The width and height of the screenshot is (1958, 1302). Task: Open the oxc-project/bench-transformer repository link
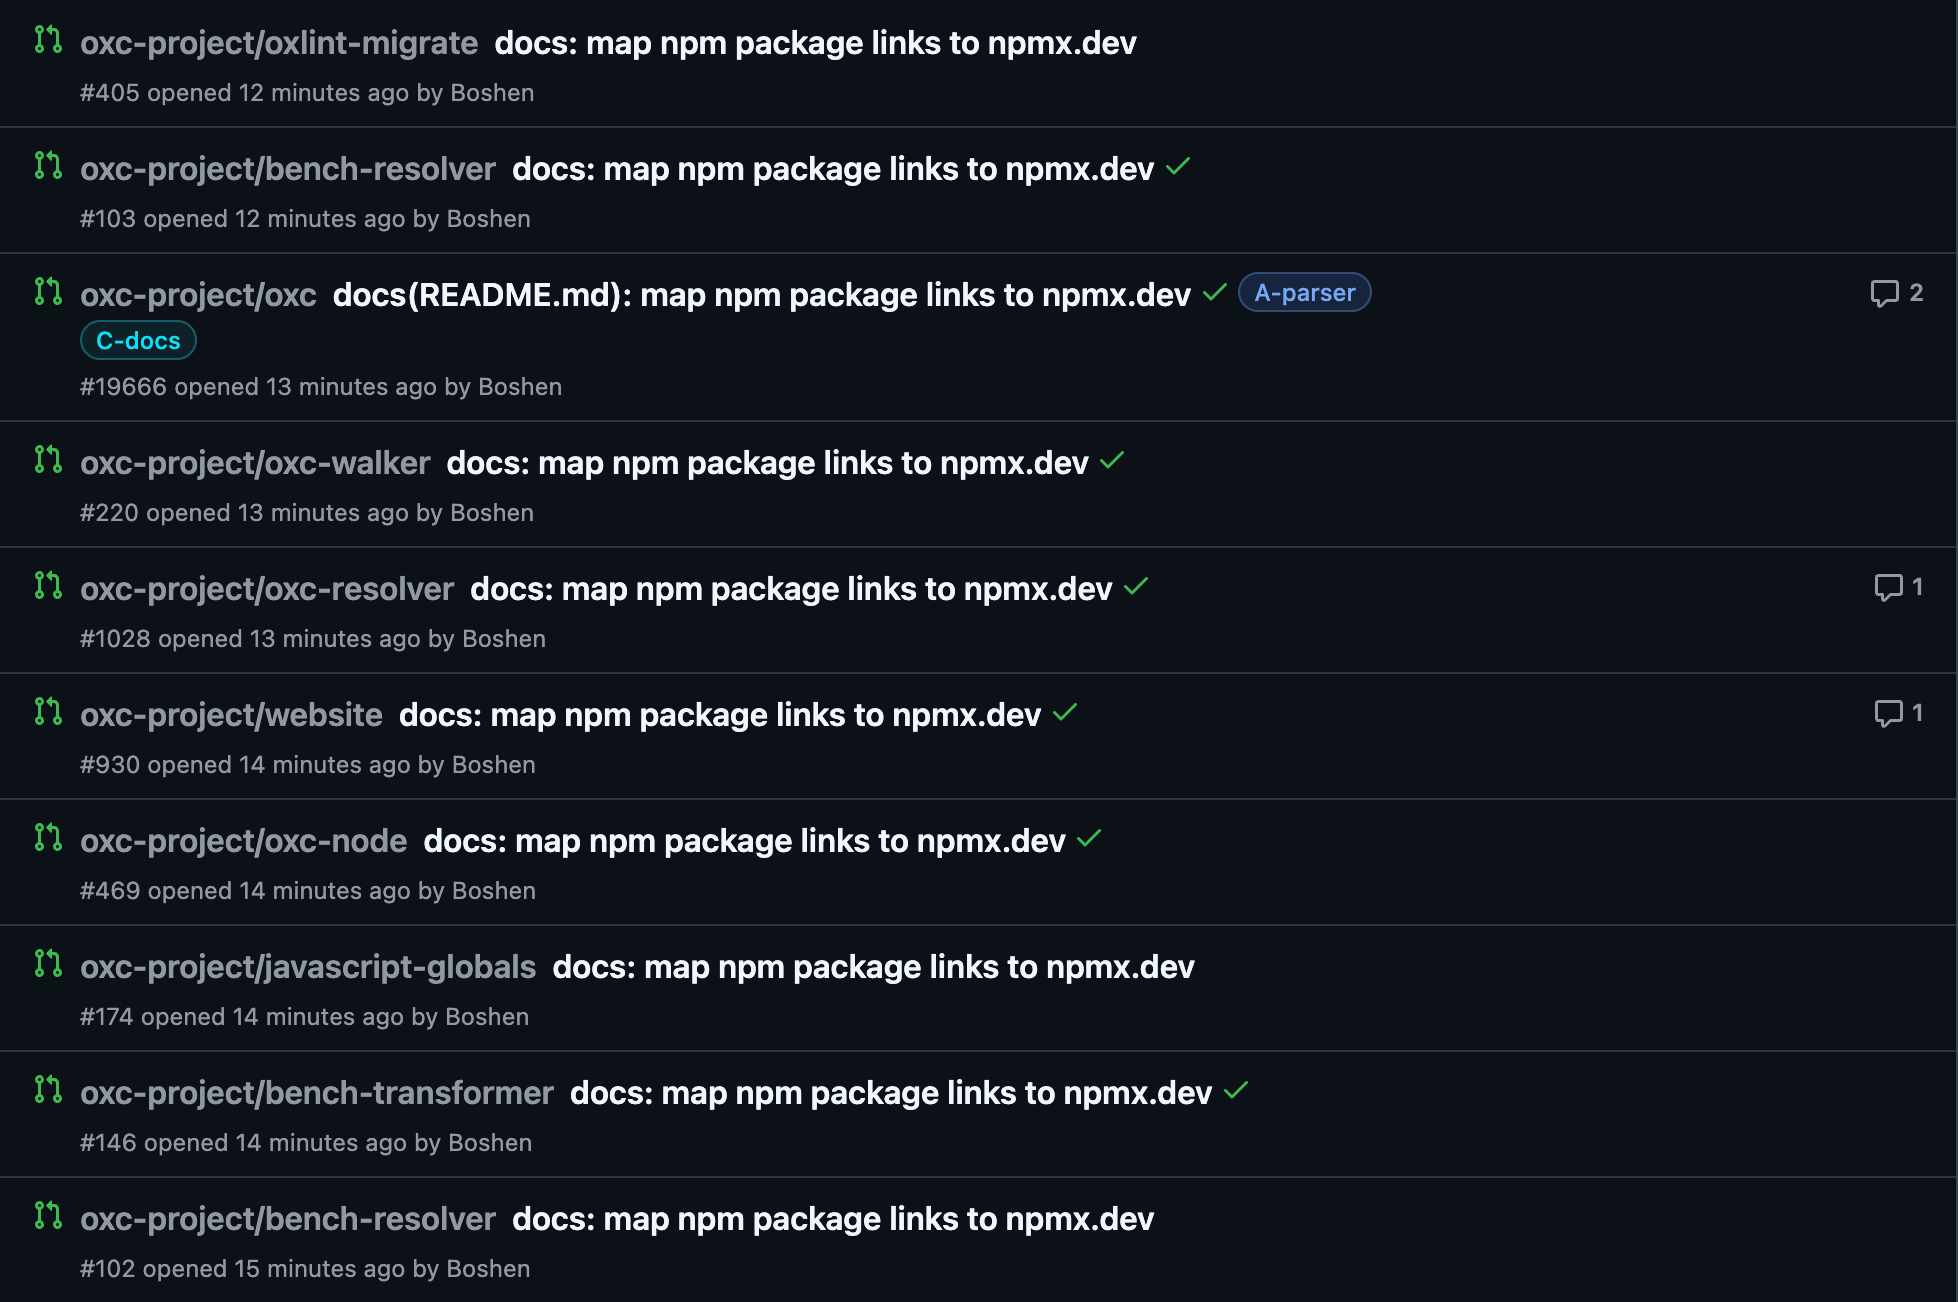(x=316, y=1093)
